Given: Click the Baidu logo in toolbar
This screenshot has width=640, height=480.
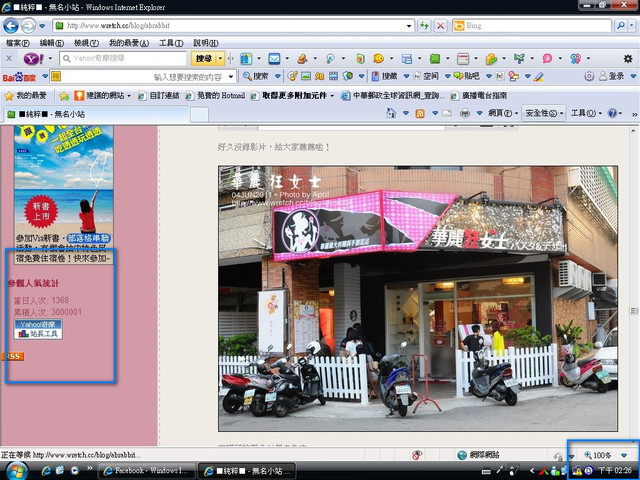Looking at the screenshot, I should (19, 77).
